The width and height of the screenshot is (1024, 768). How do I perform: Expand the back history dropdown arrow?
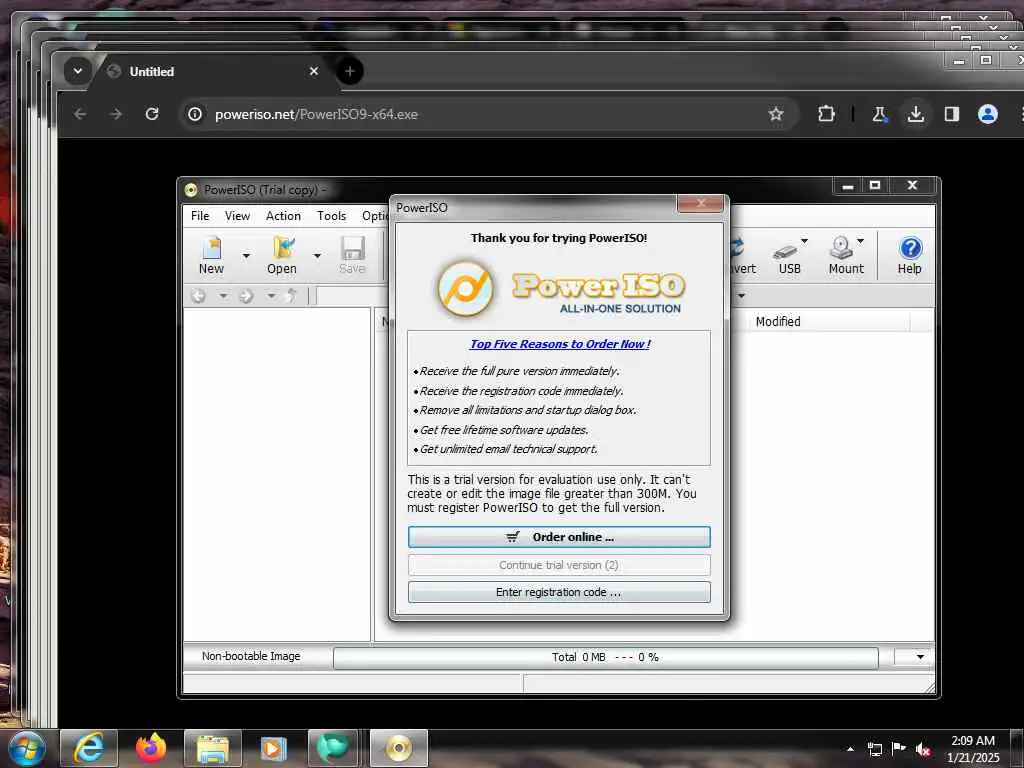(223, 296)
